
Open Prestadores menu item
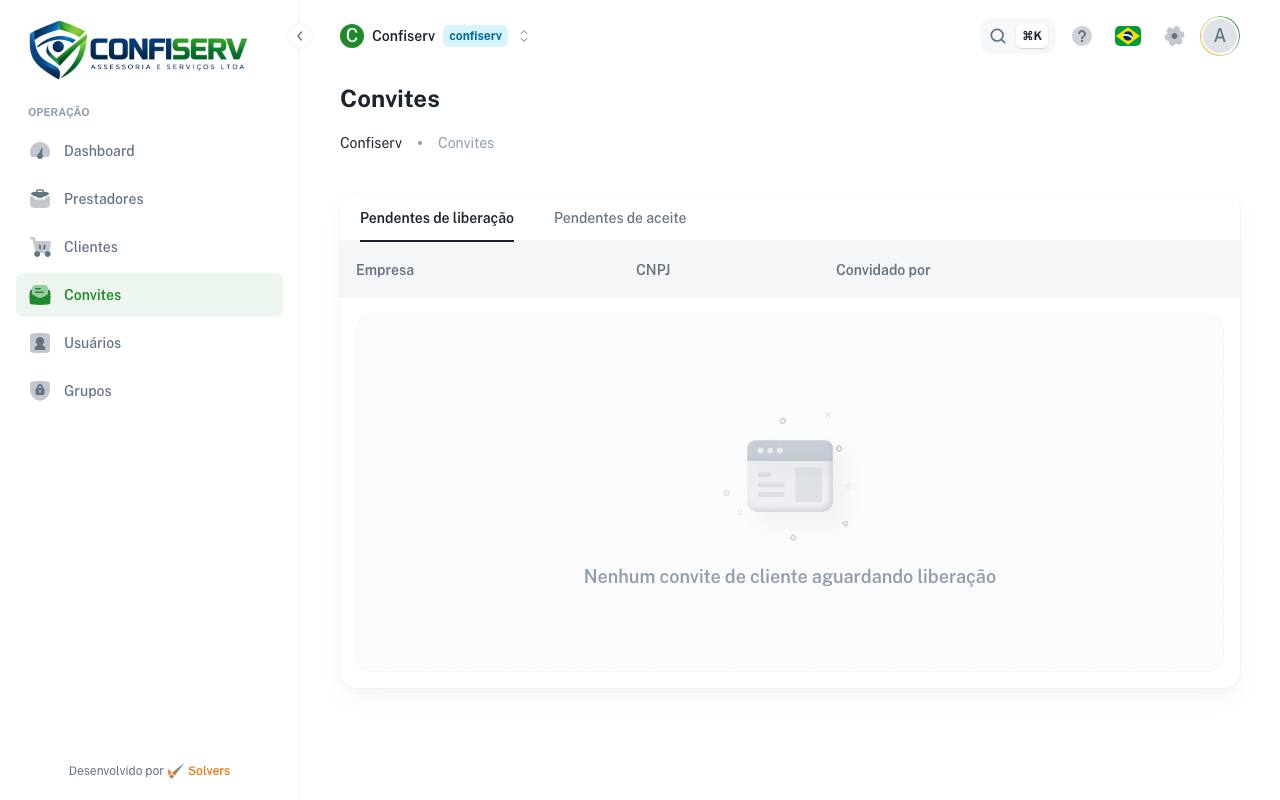coord(149,199)
